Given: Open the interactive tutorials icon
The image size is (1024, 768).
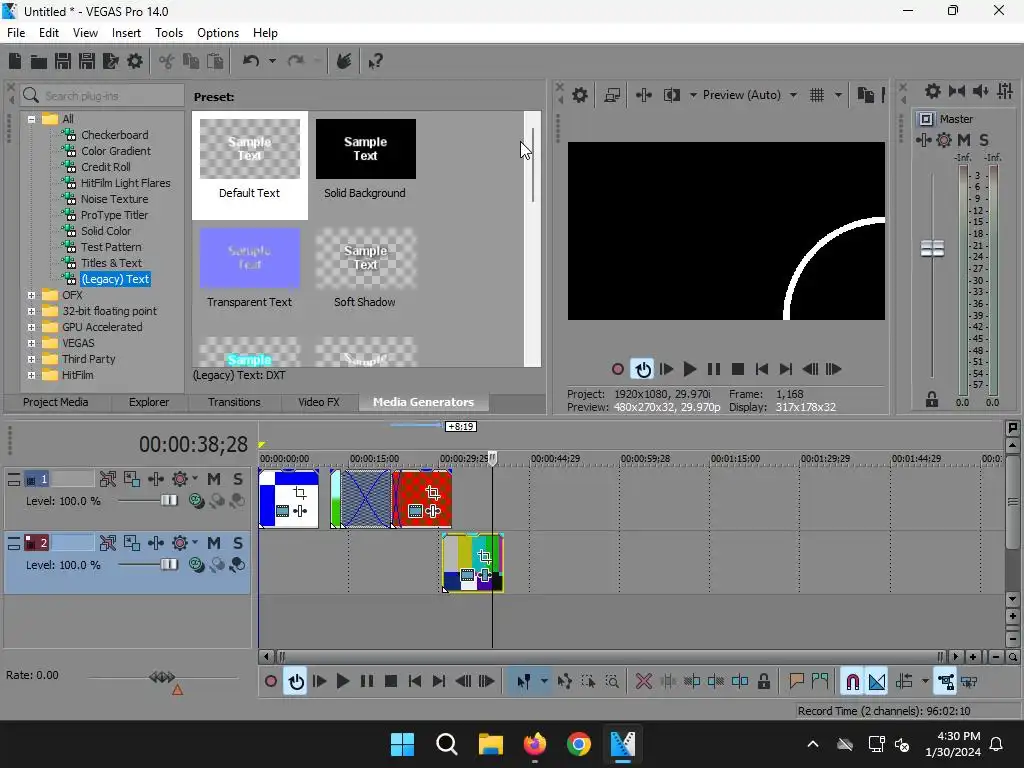Looking at the screenshot, I should pyautogui.click(x=344, y=61).
